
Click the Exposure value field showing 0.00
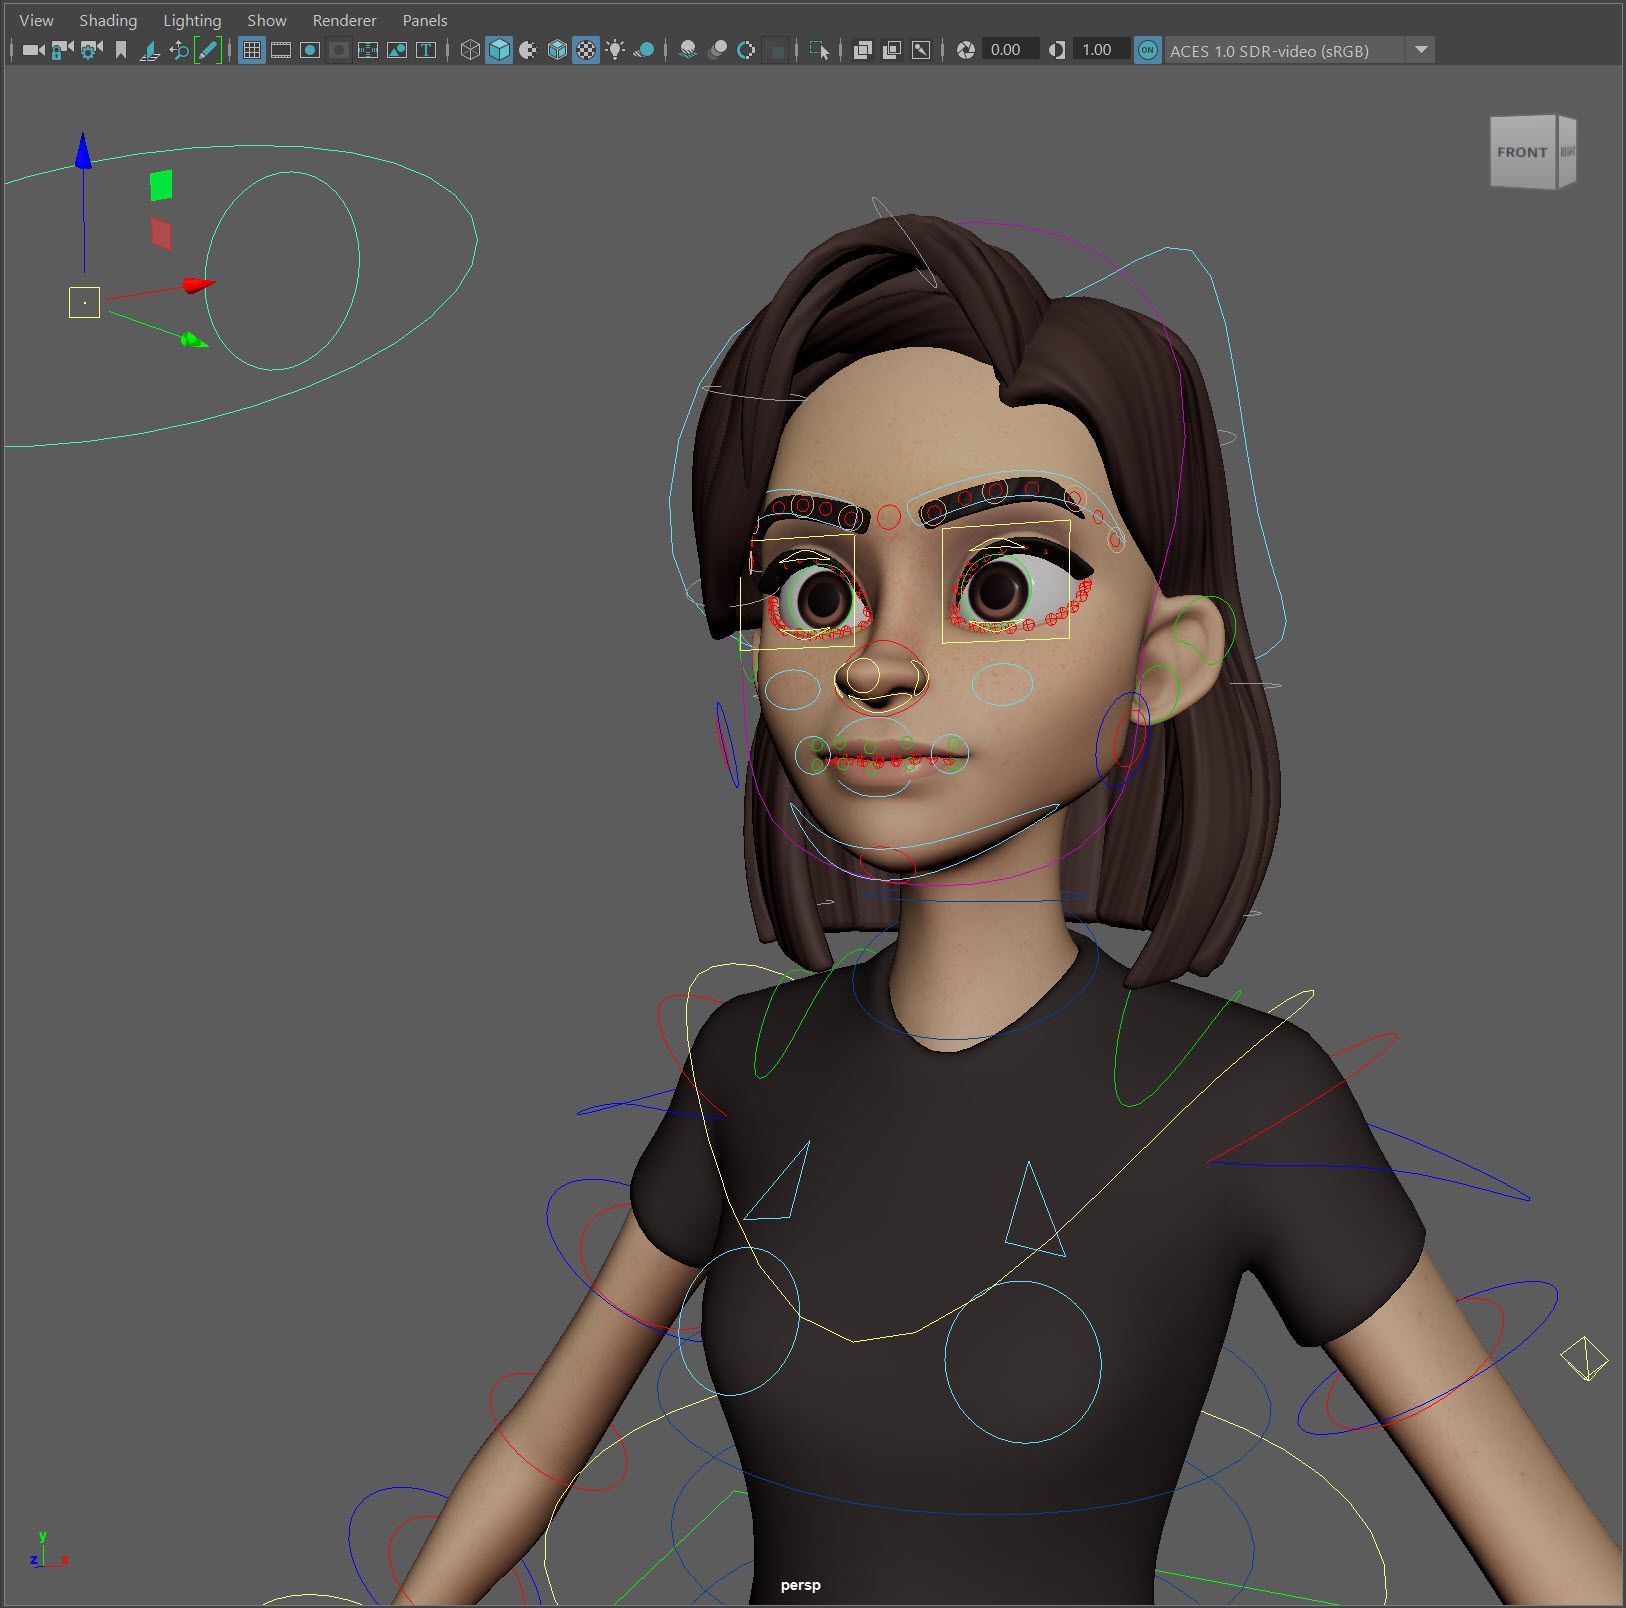(x=1006, y=50)
